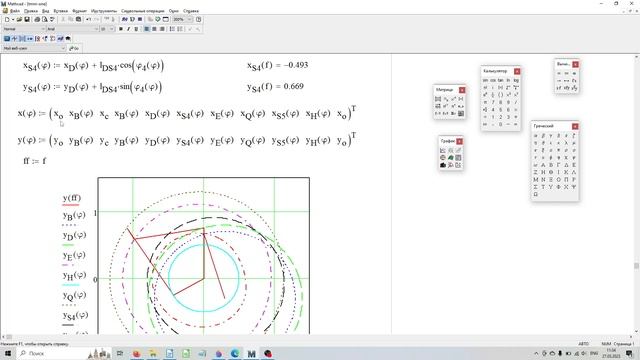Image resolution: width=640 pixels, height=360 pixels.
Task: Open the Правка menu
Action: point(31,11)
